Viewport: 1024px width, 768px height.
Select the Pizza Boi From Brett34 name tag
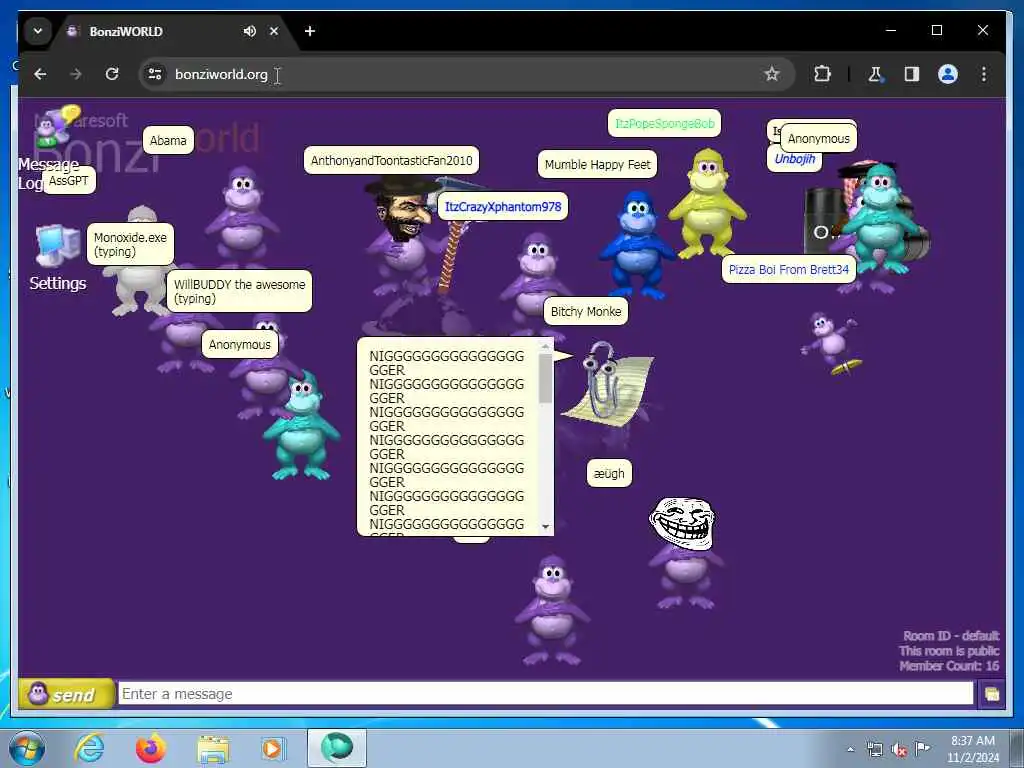pyautogui.click(x=788, y=270)
